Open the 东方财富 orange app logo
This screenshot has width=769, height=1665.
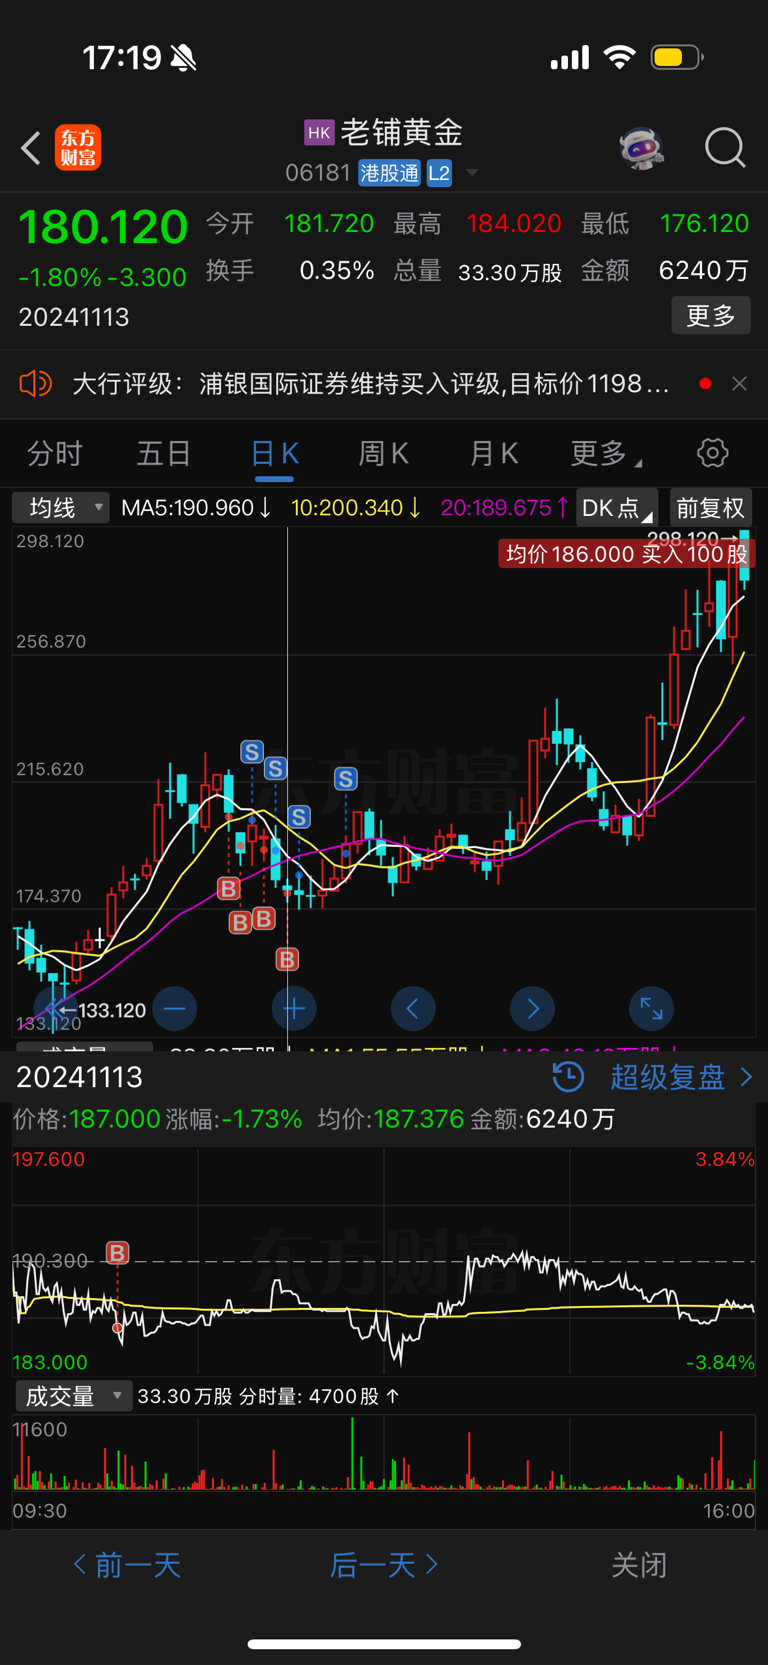coord(78,148)
